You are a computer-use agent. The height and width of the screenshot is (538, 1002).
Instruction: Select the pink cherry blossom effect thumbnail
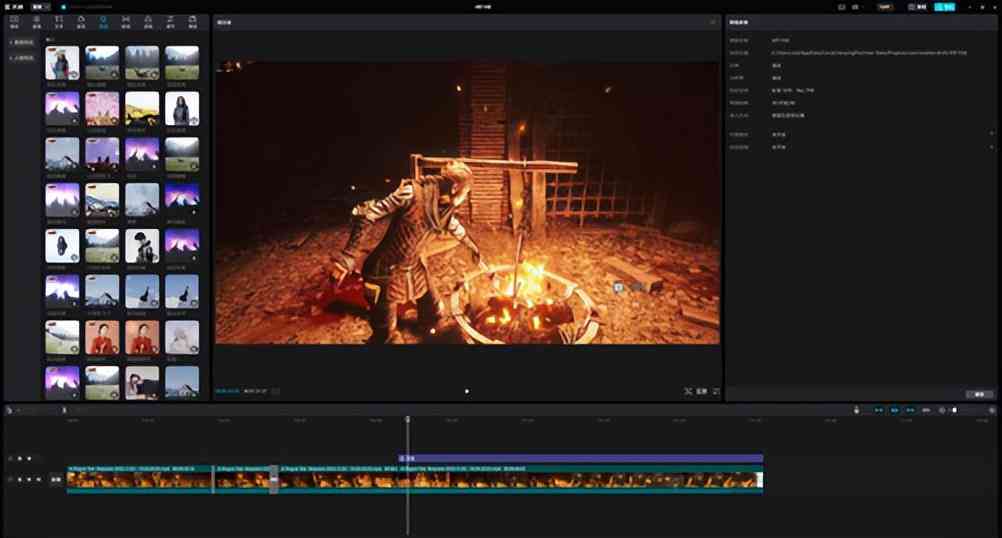click(x=102, y=109)
